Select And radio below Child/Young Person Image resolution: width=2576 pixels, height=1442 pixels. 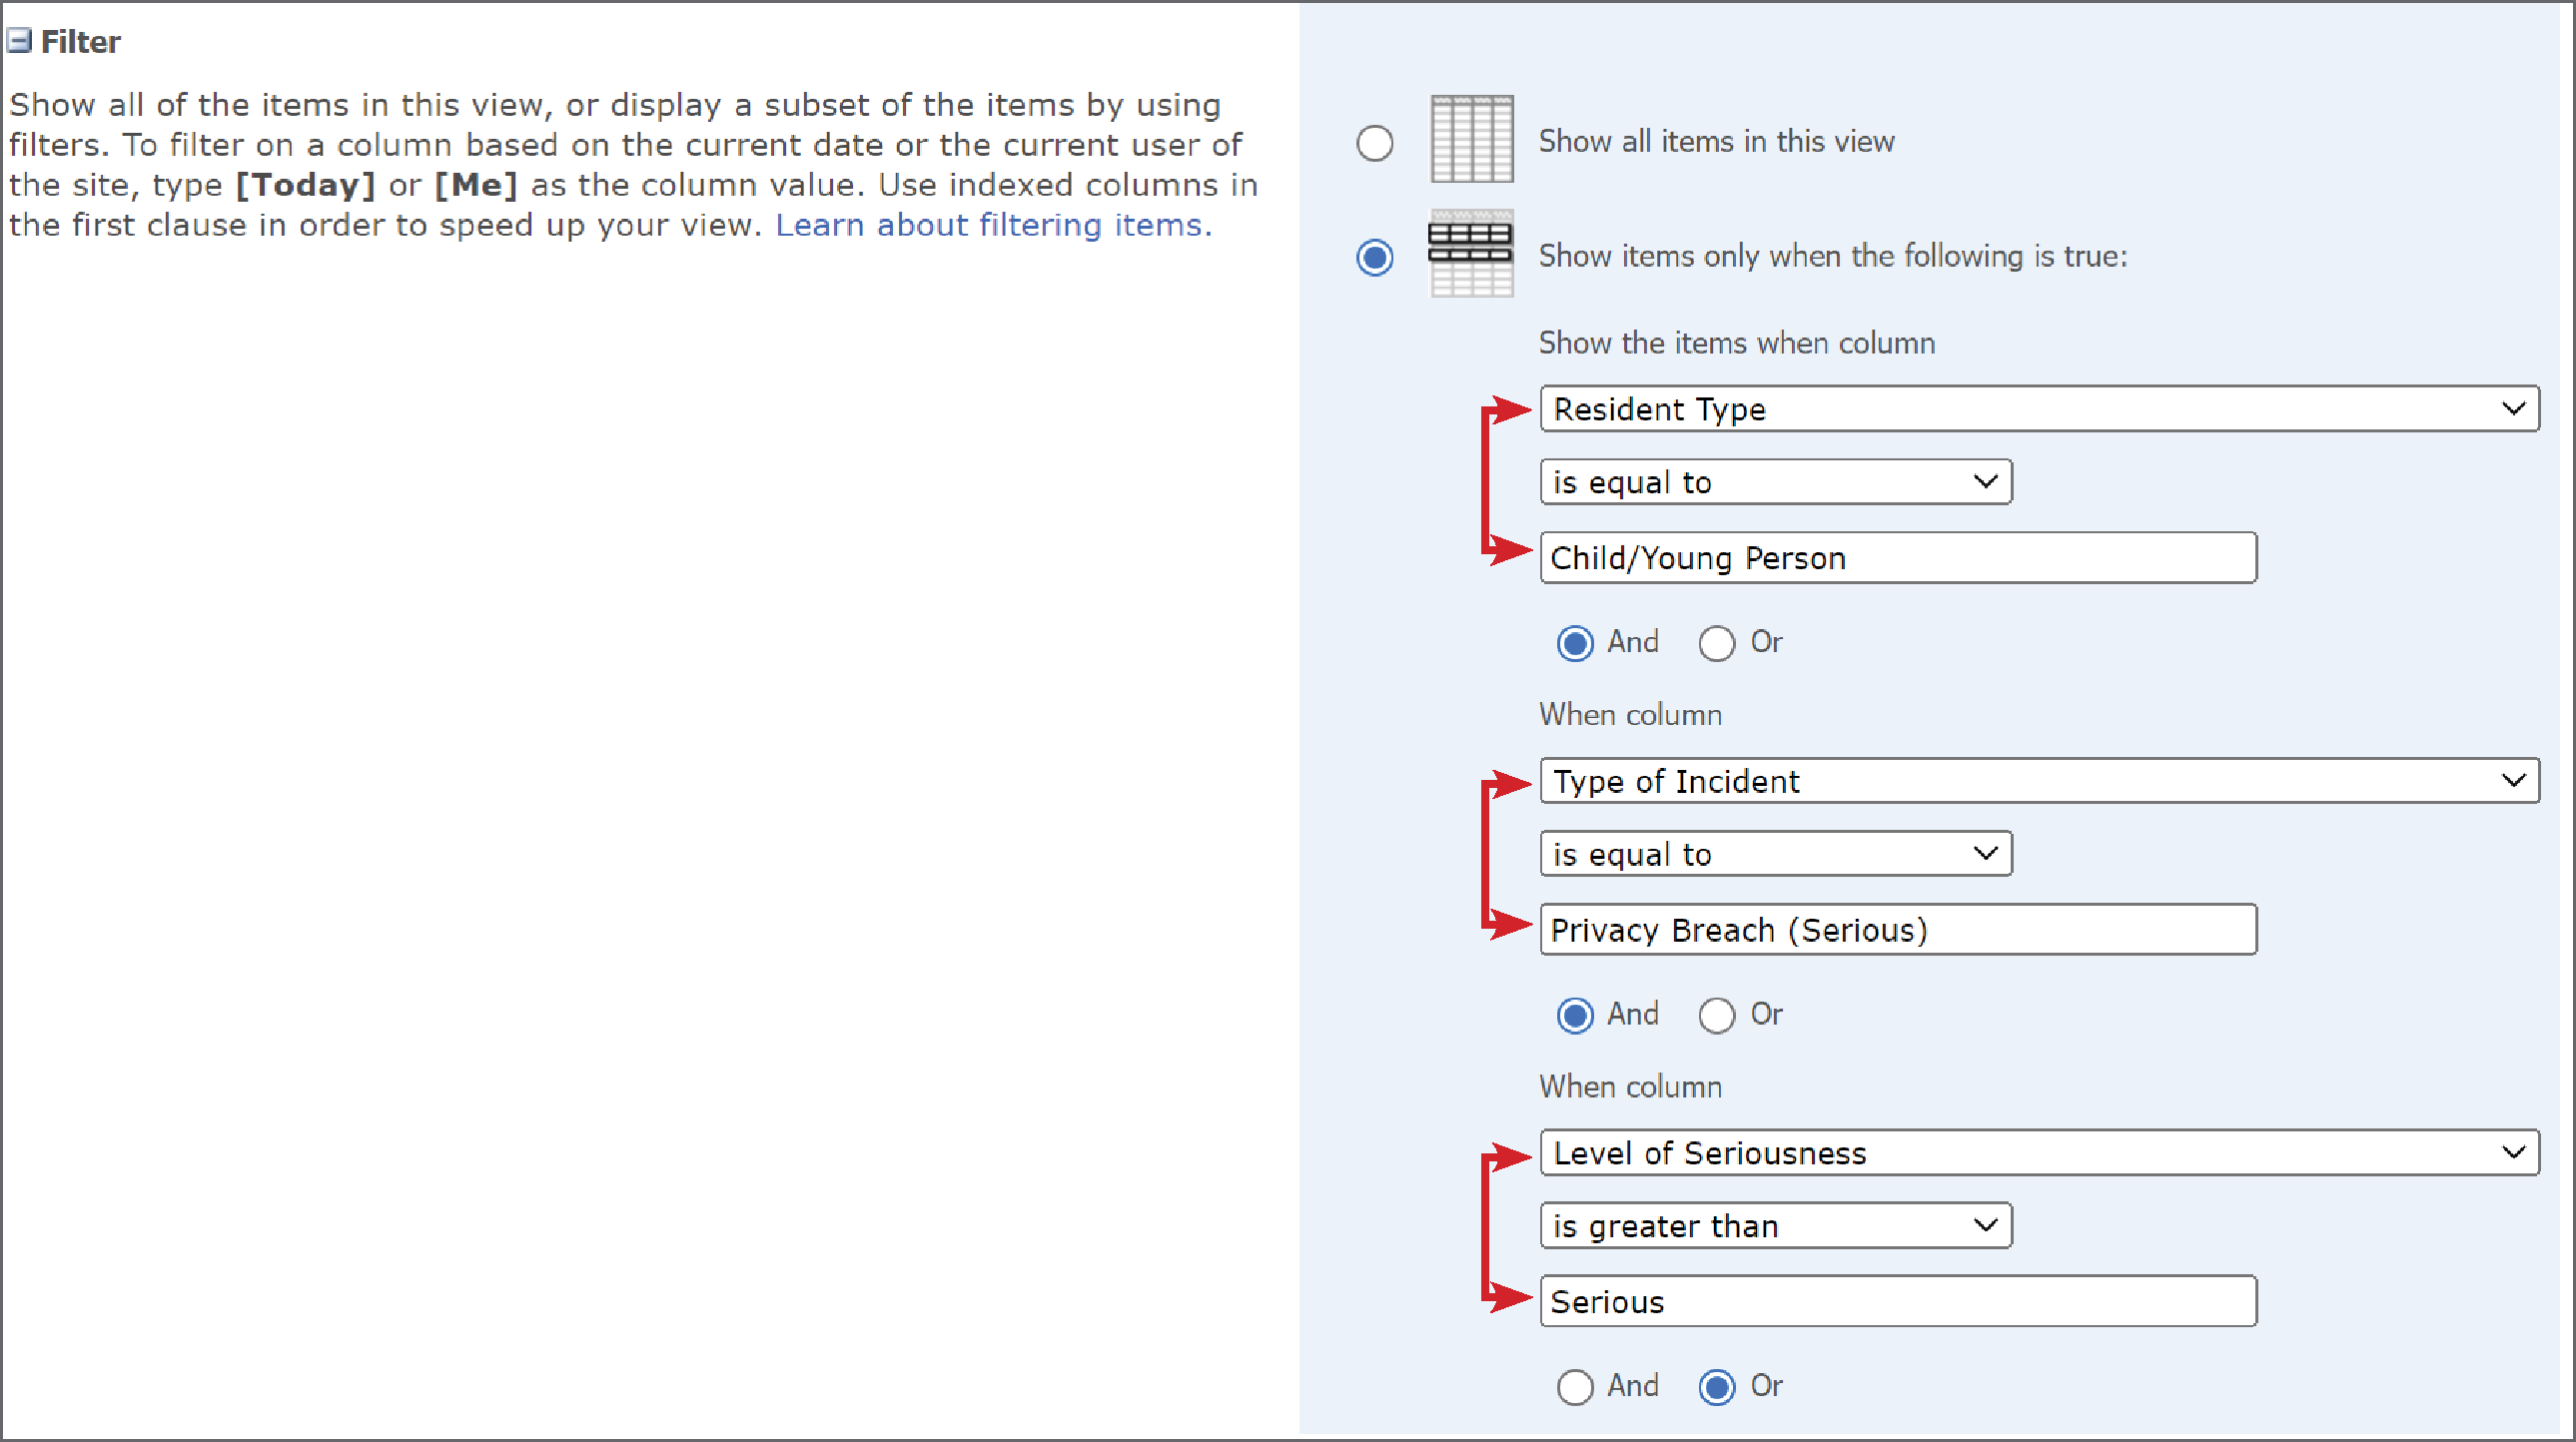point(1574,643)
